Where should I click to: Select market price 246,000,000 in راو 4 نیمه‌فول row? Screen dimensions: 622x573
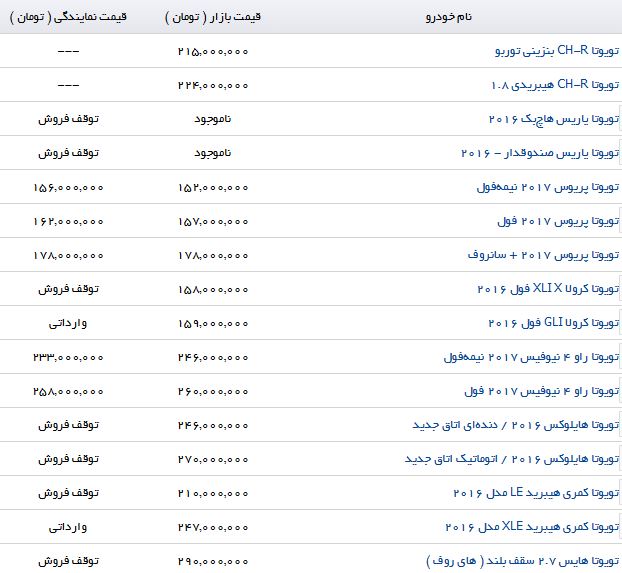pos(213,358)
